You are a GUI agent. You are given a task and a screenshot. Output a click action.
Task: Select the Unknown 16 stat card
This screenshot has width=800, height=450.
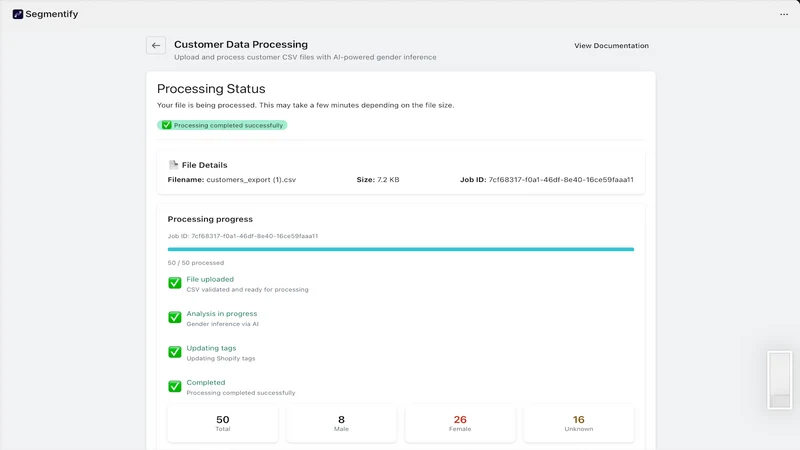click(579, 423)
